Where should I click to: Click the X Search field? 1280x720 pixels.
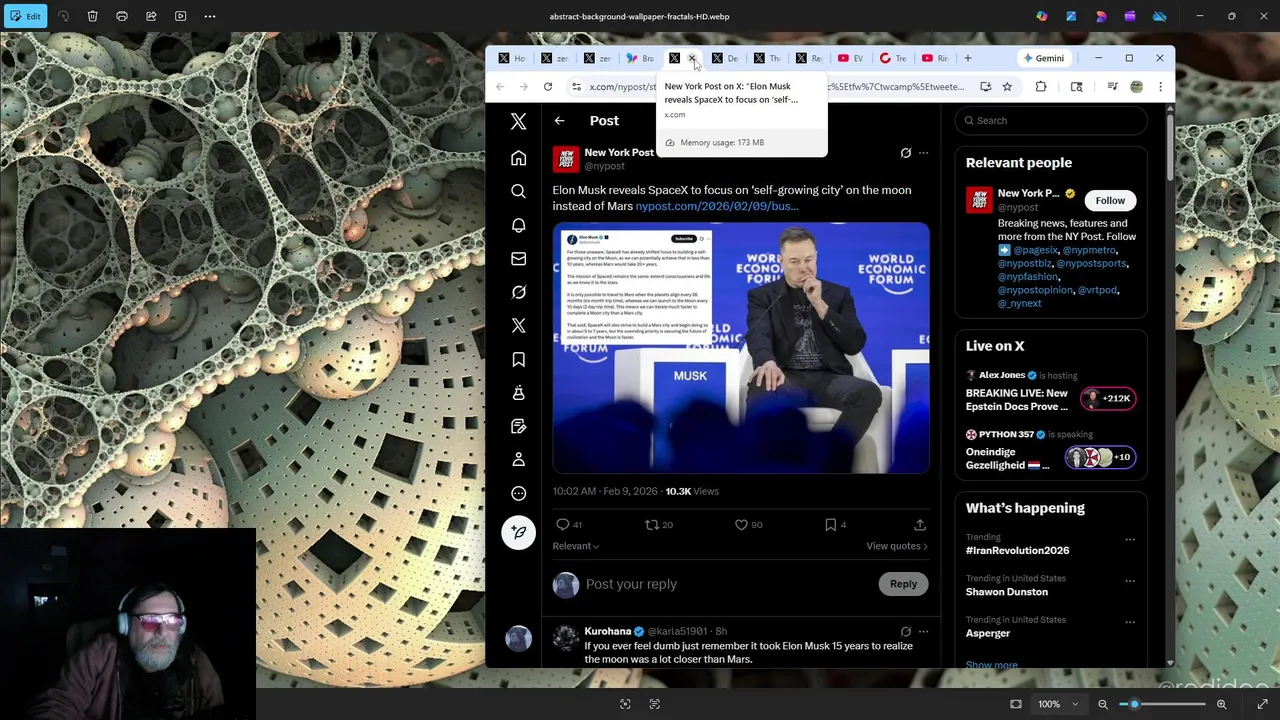click(x=1050, y=121)
